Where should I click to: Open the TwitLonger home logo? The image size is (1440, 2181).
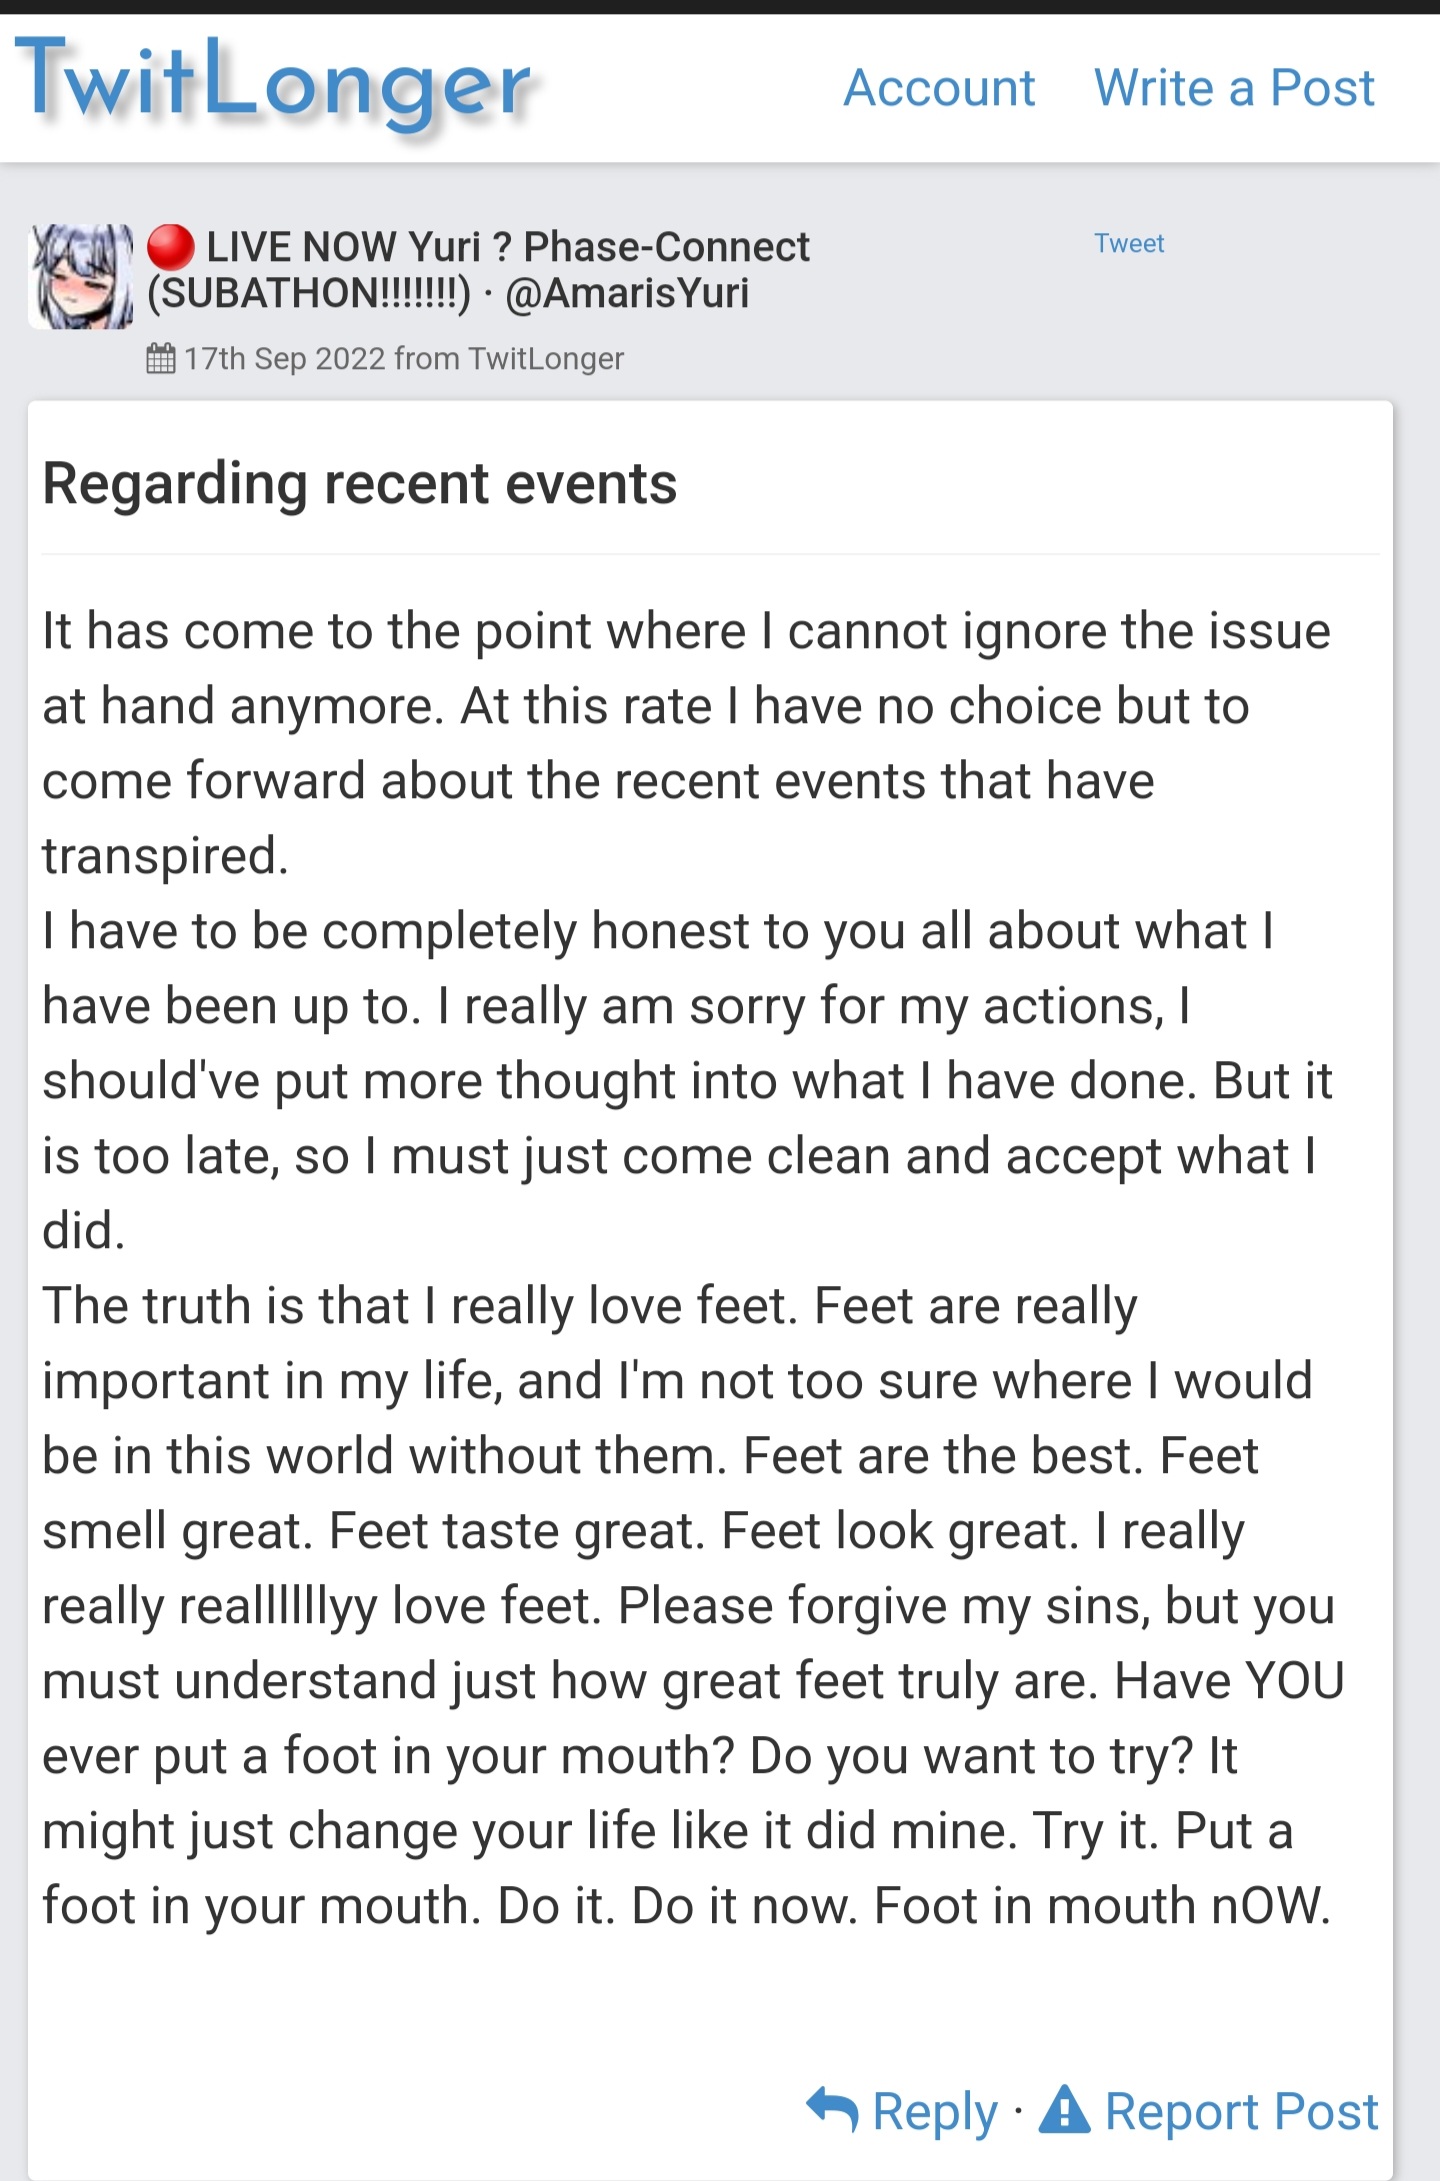[x=273, y=85]
